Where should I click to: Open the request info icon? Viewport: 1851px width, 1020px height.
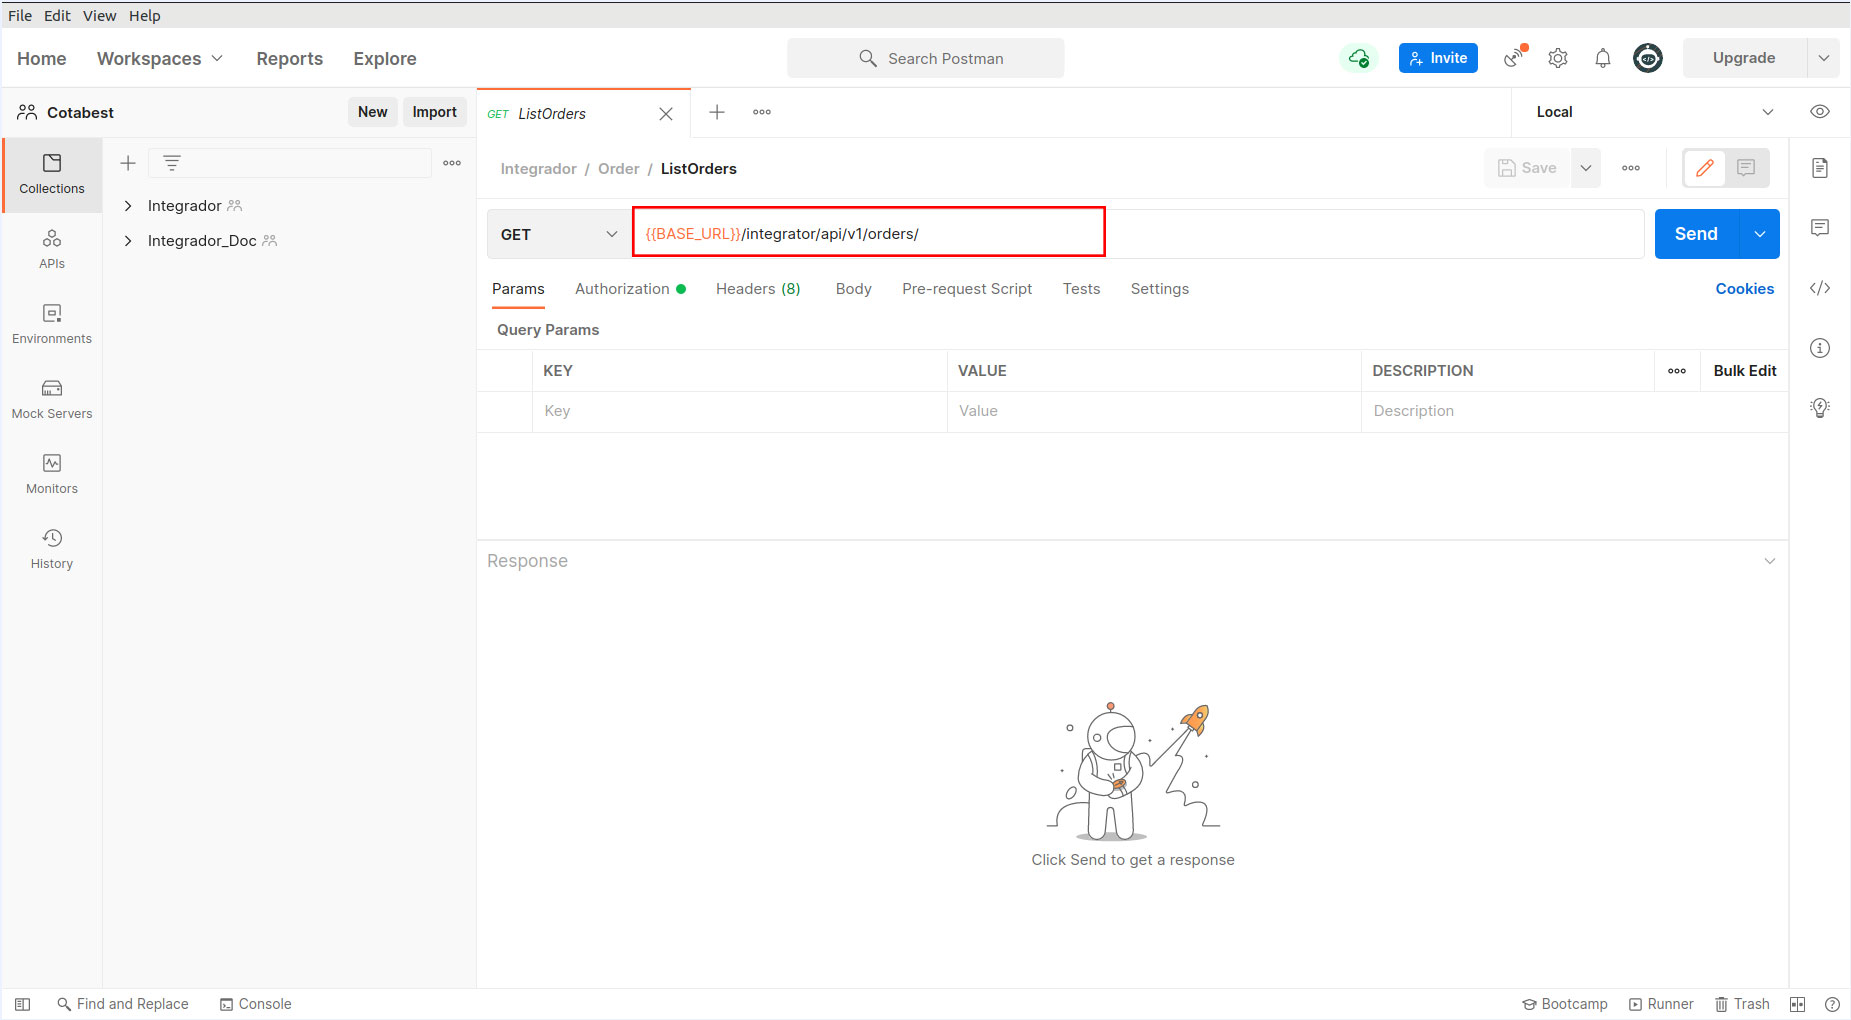click(x=1820, y=348)
